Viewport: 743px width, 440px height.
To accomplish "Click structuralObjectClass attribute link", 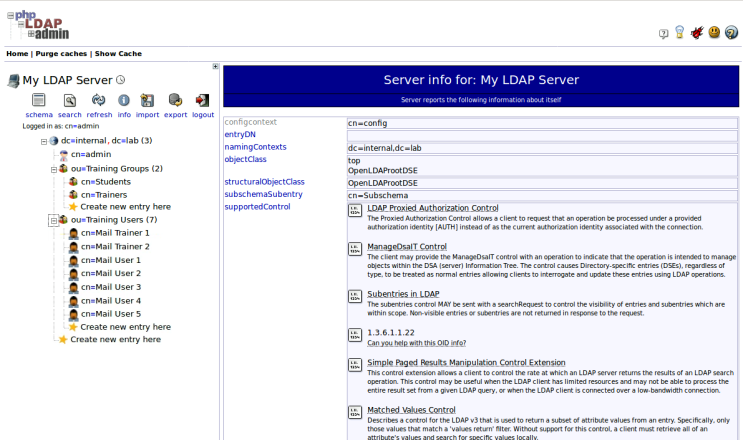I will 264,182.
